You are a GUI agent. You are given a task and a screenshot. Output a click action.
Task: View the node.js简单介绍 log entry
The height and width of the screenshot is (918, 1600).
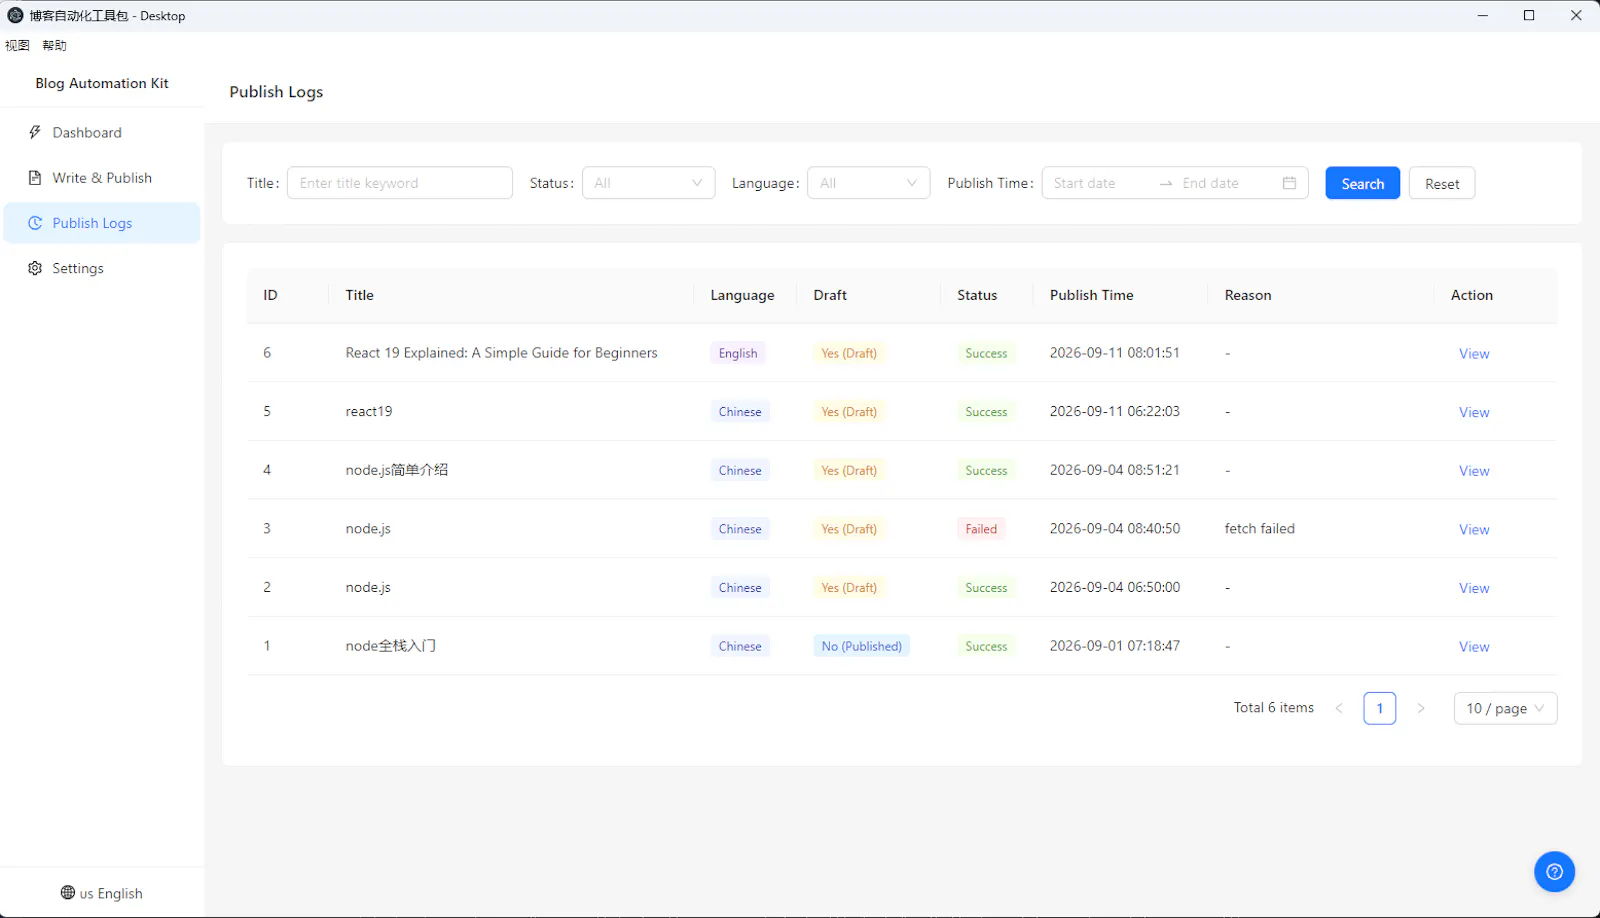pyautogui.click(x=1473, y=471)
